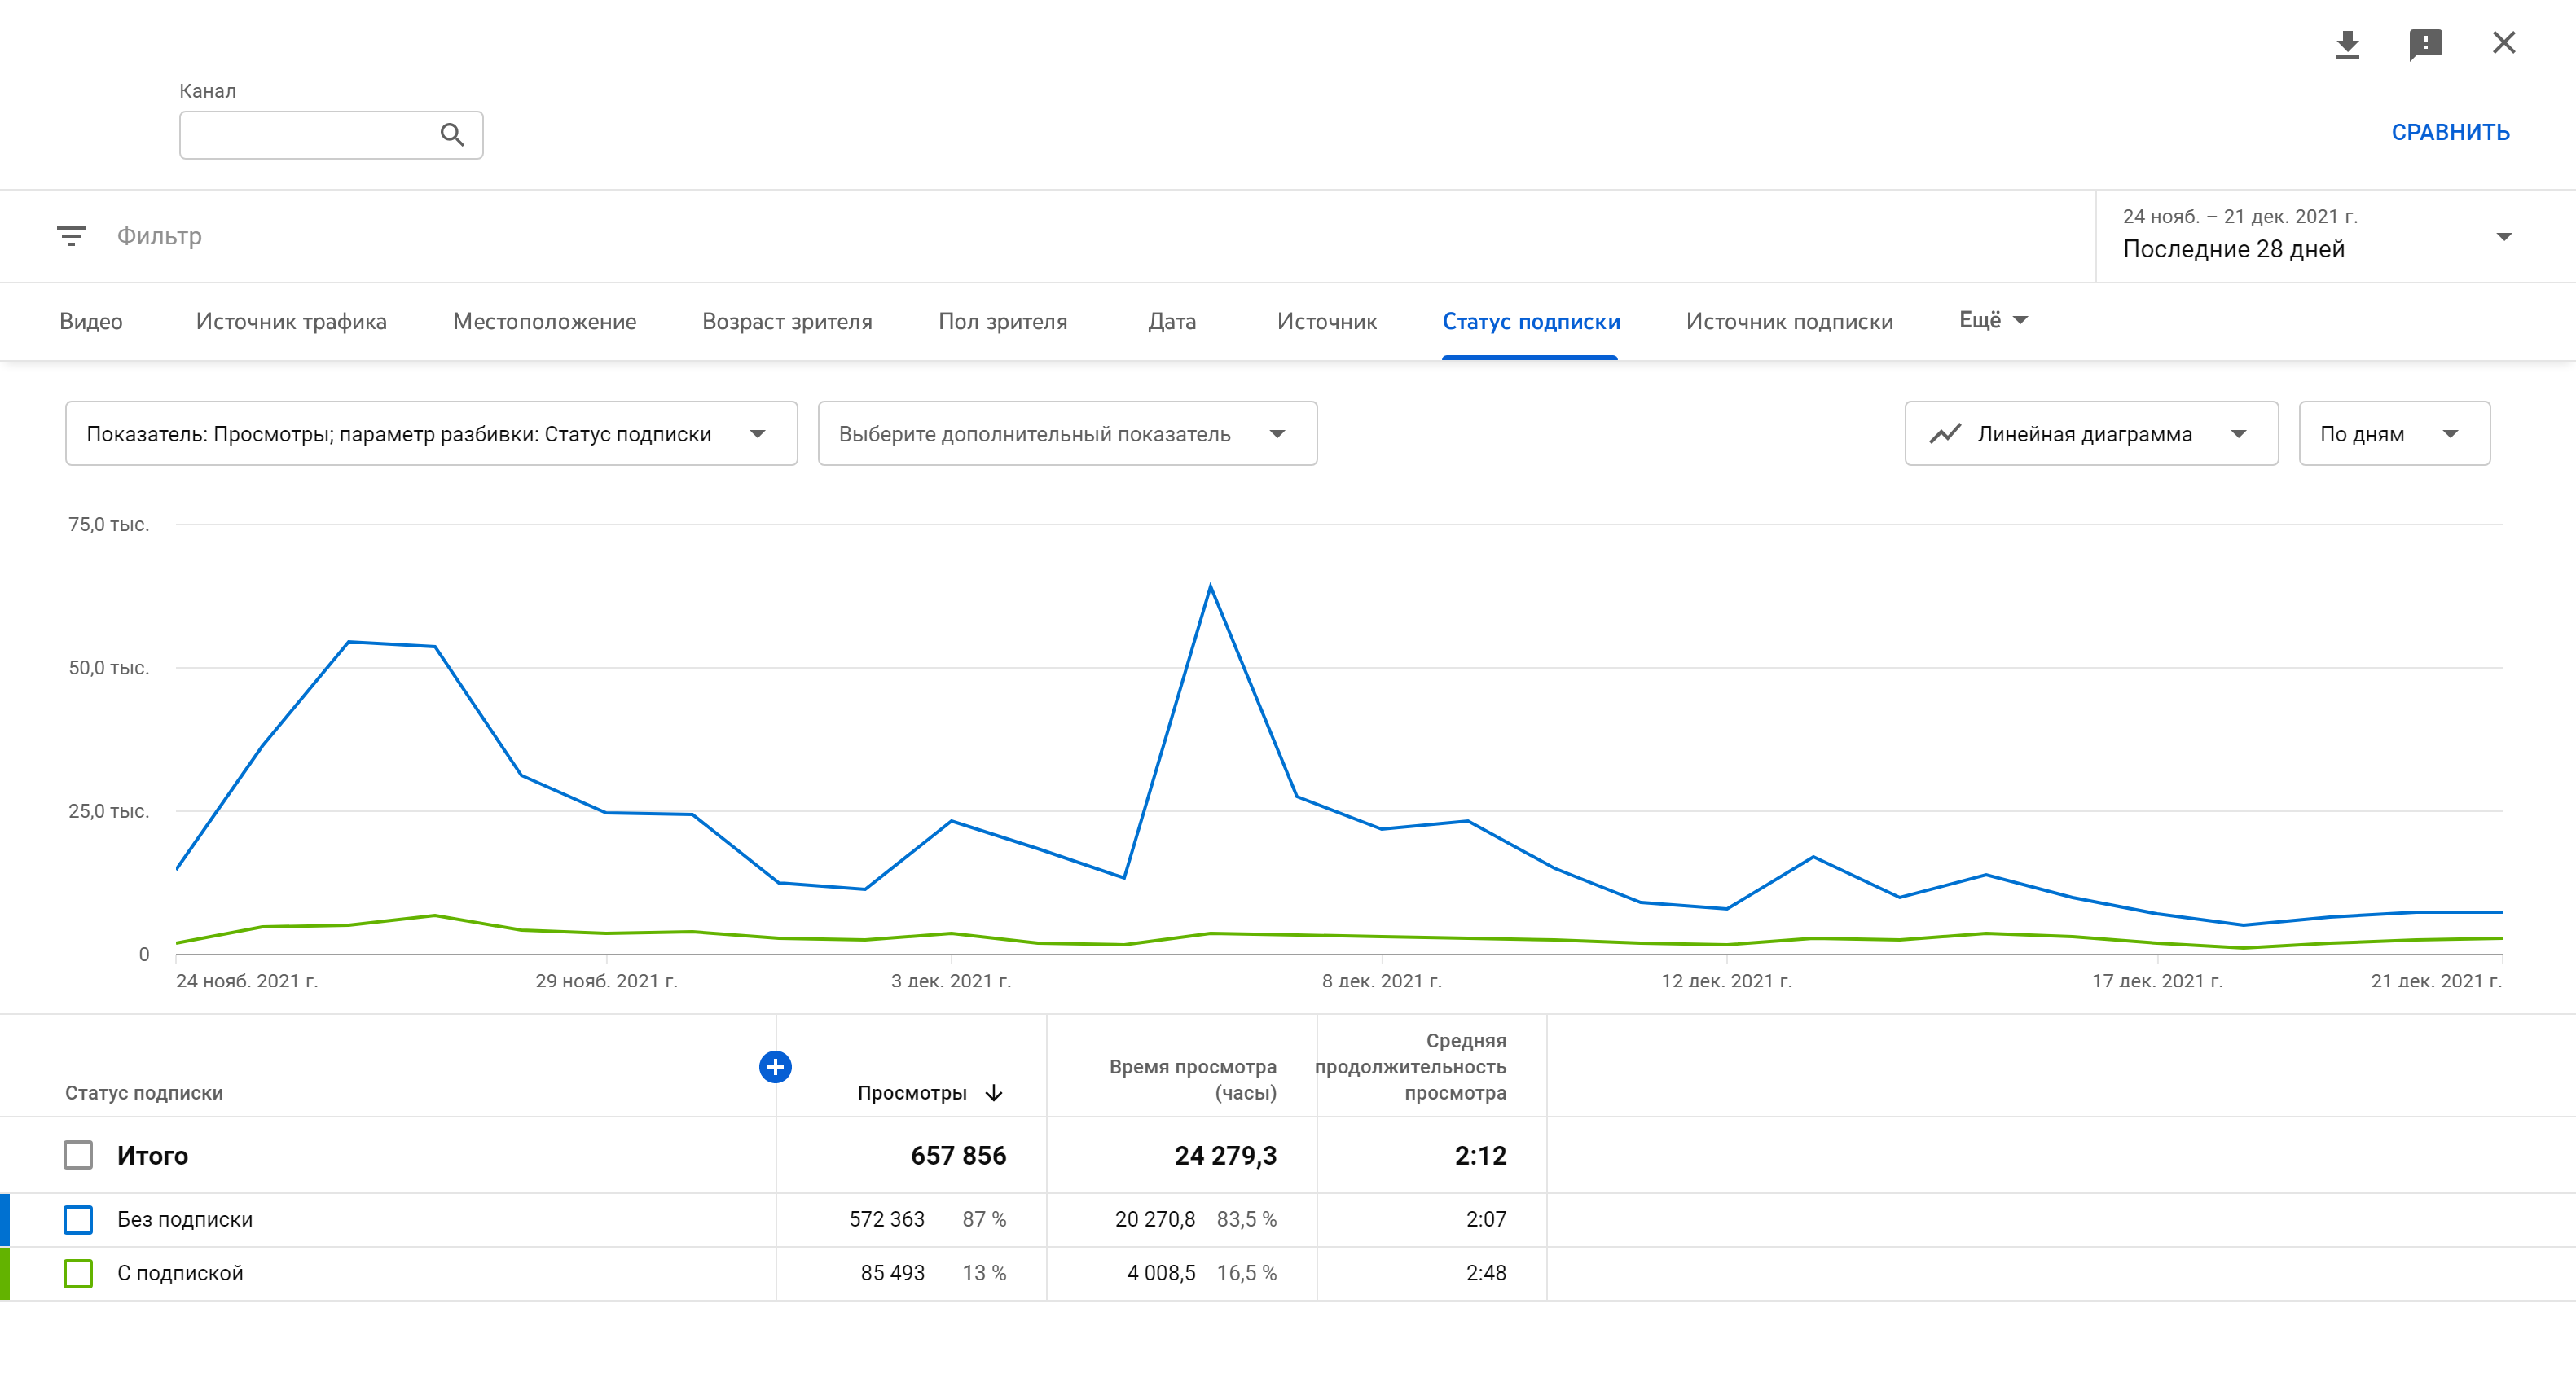The height and width of the screenshot is (1374, 2576).
Task: Click the average duration 2:12 total
Action: [1480, 1156]
